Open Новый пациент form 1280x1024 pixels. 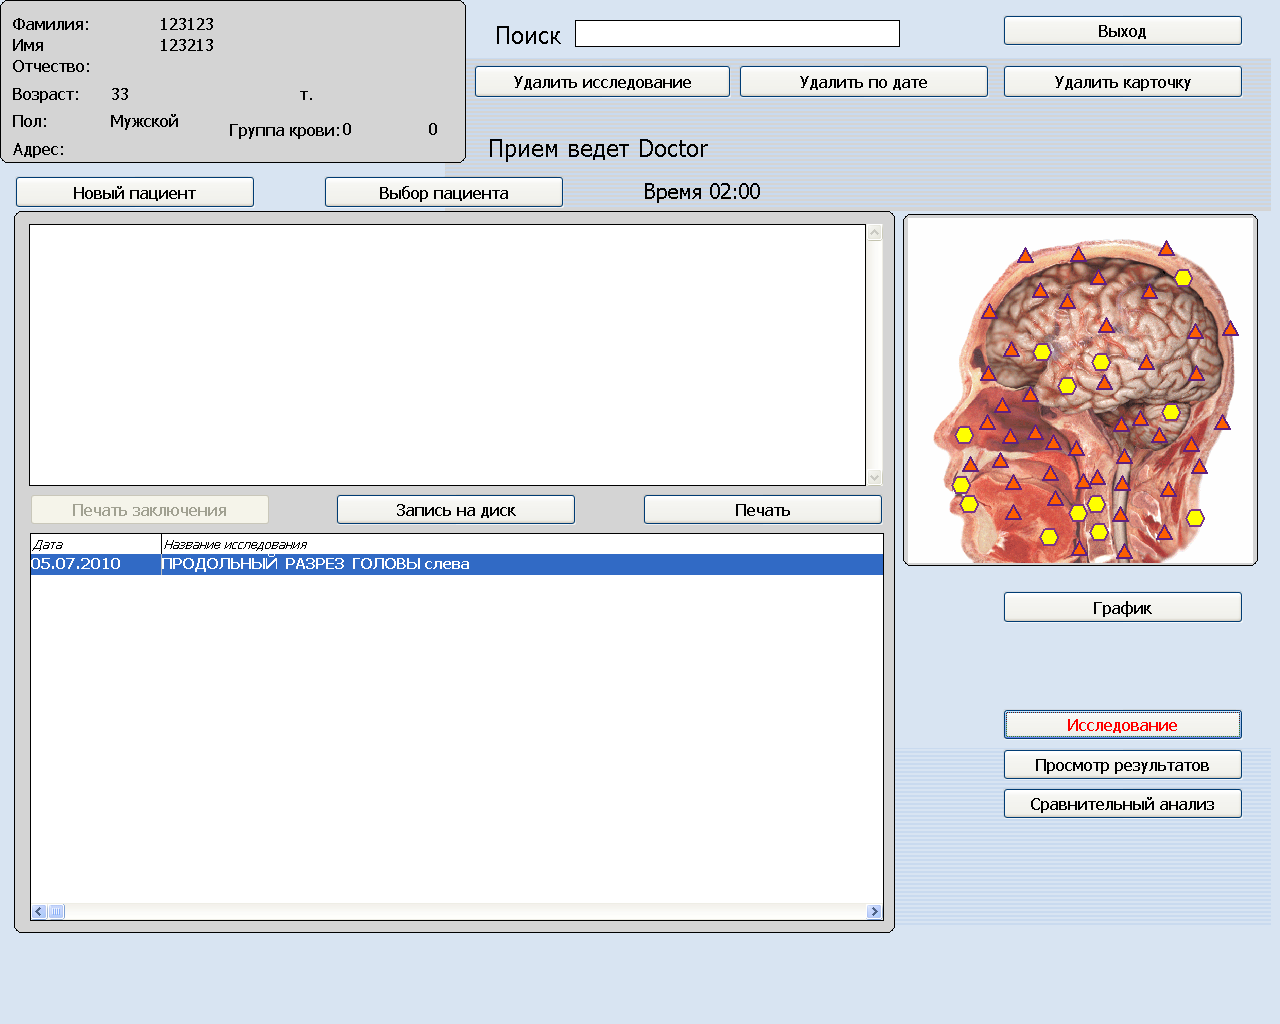pyautogui.click(x=134, y=193)
